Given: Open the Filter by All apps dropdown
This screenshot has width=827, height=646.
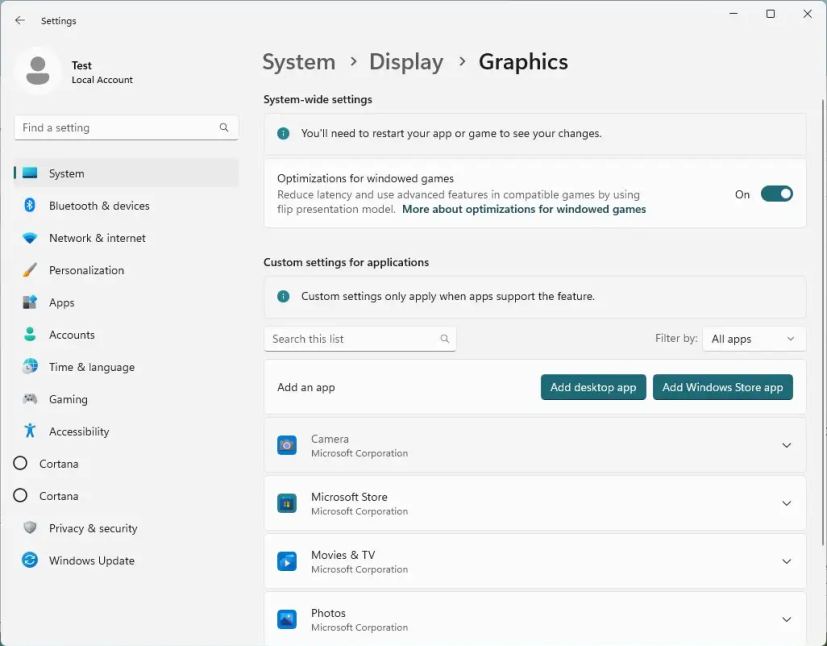Looking at the screenshot, I should click(x=754, y=339).
